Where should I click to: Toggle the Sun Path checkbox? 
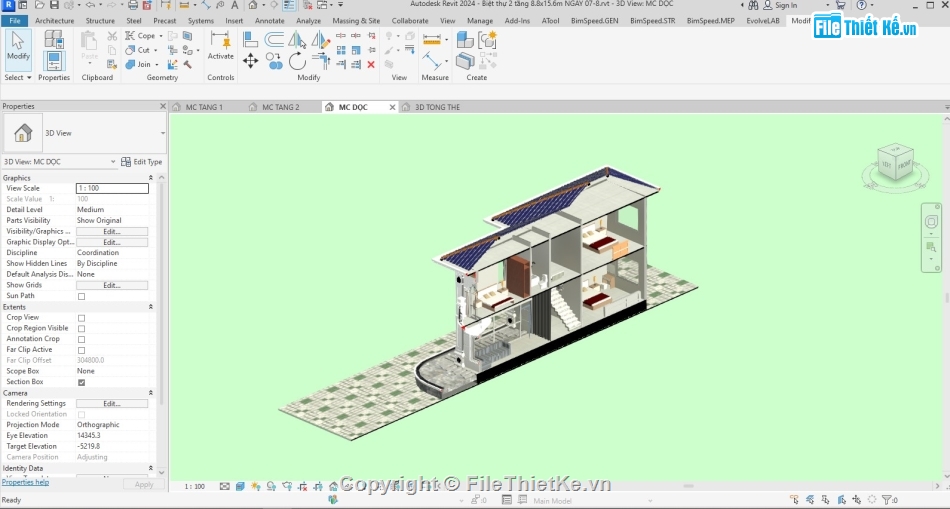point(81,296)
